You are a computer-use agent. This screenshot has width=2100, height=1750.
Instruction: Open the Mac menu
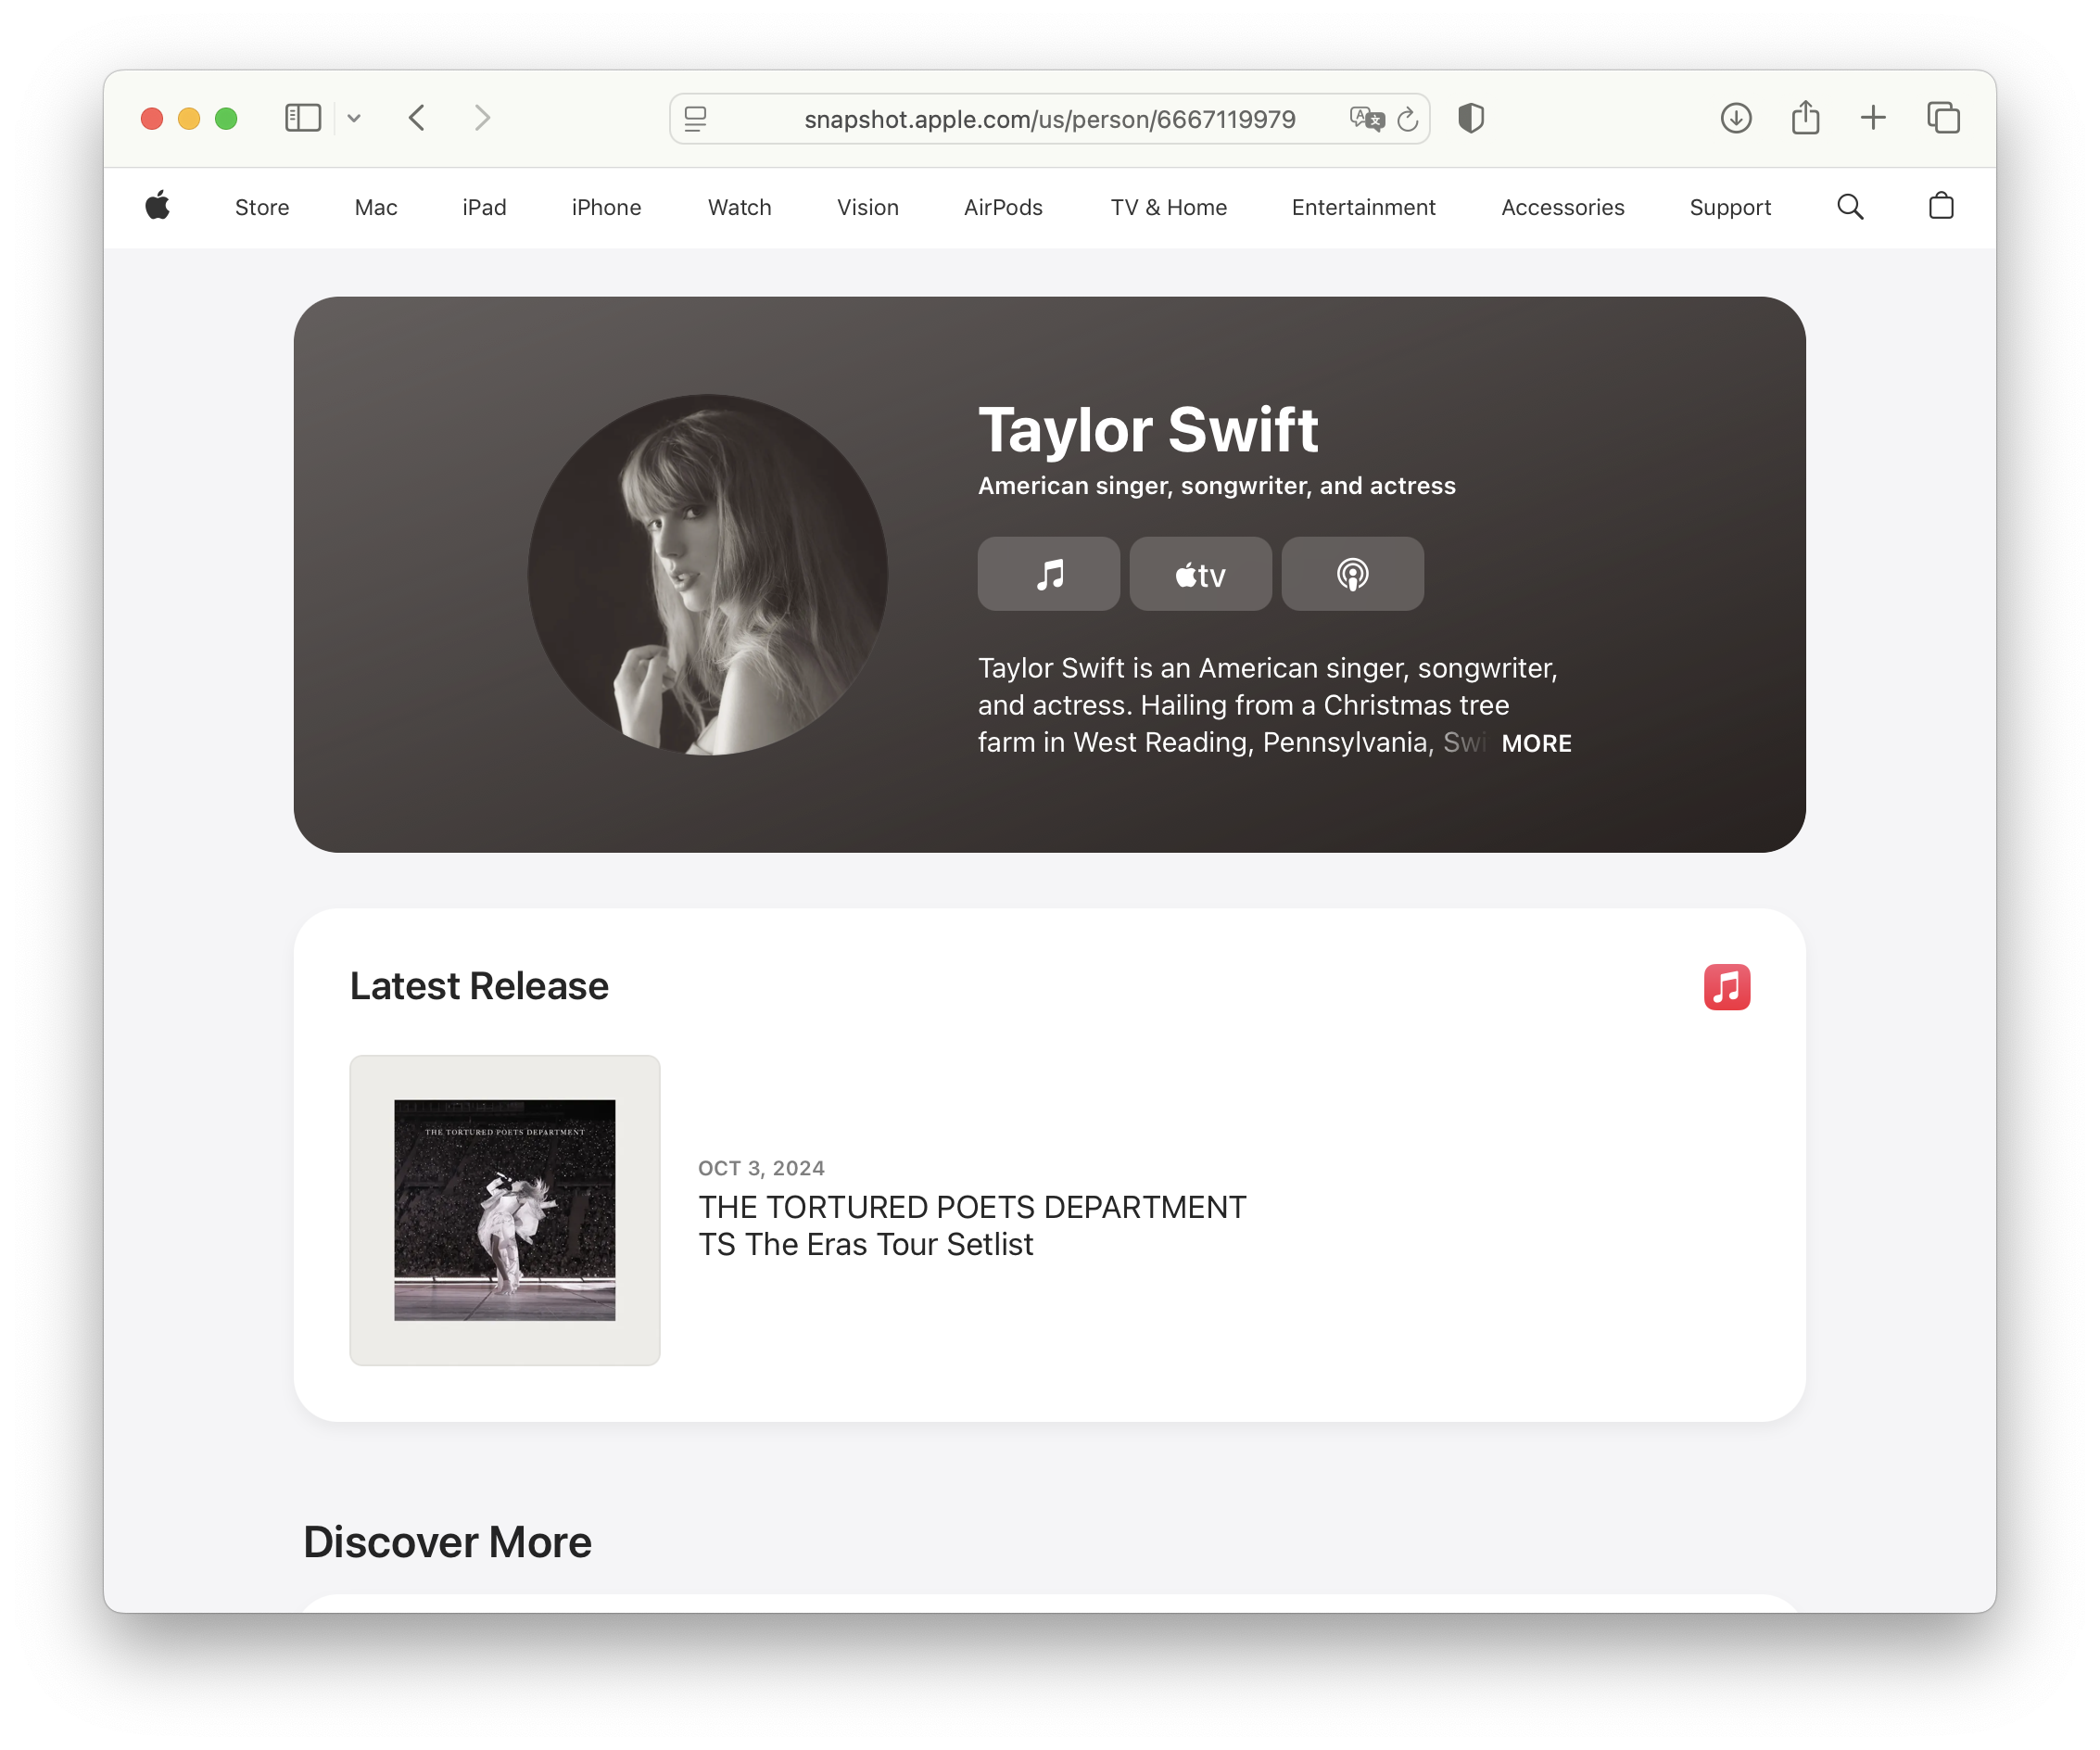(376, 207)
